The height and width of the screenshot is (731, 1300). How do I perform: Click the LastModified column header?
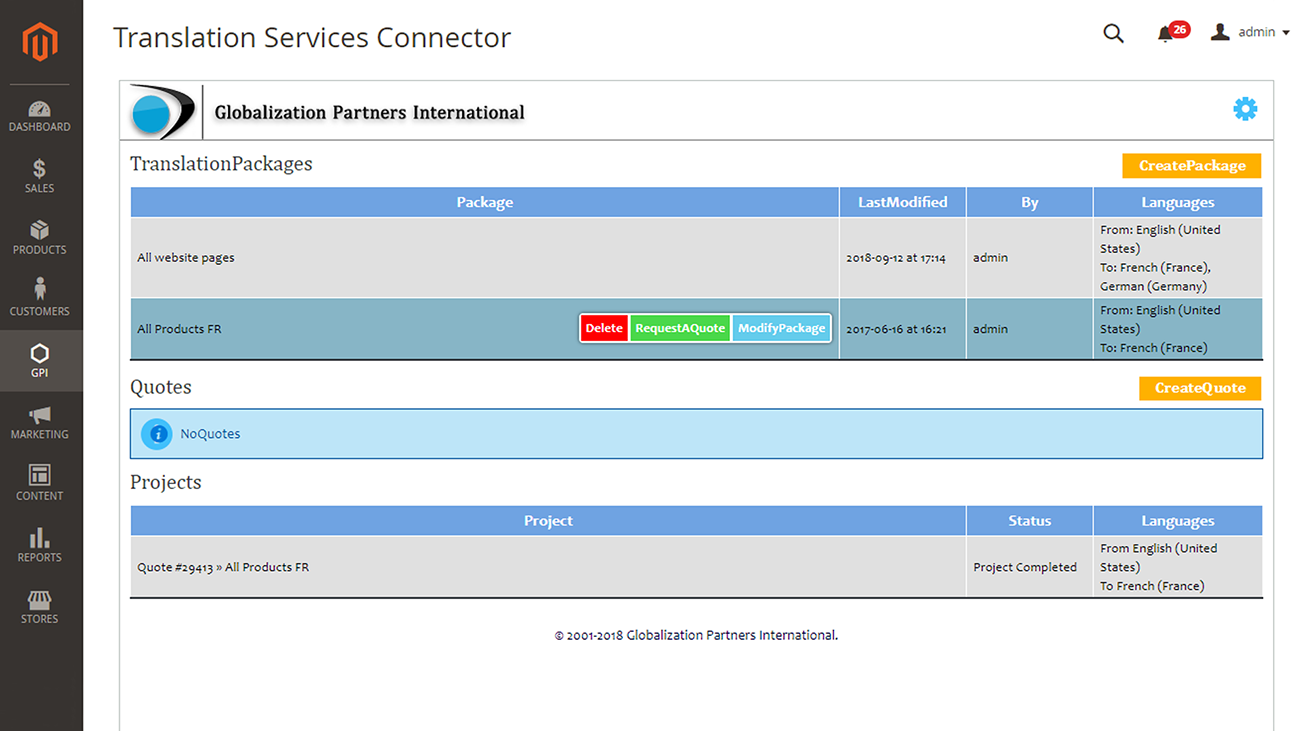pos(903,202)
